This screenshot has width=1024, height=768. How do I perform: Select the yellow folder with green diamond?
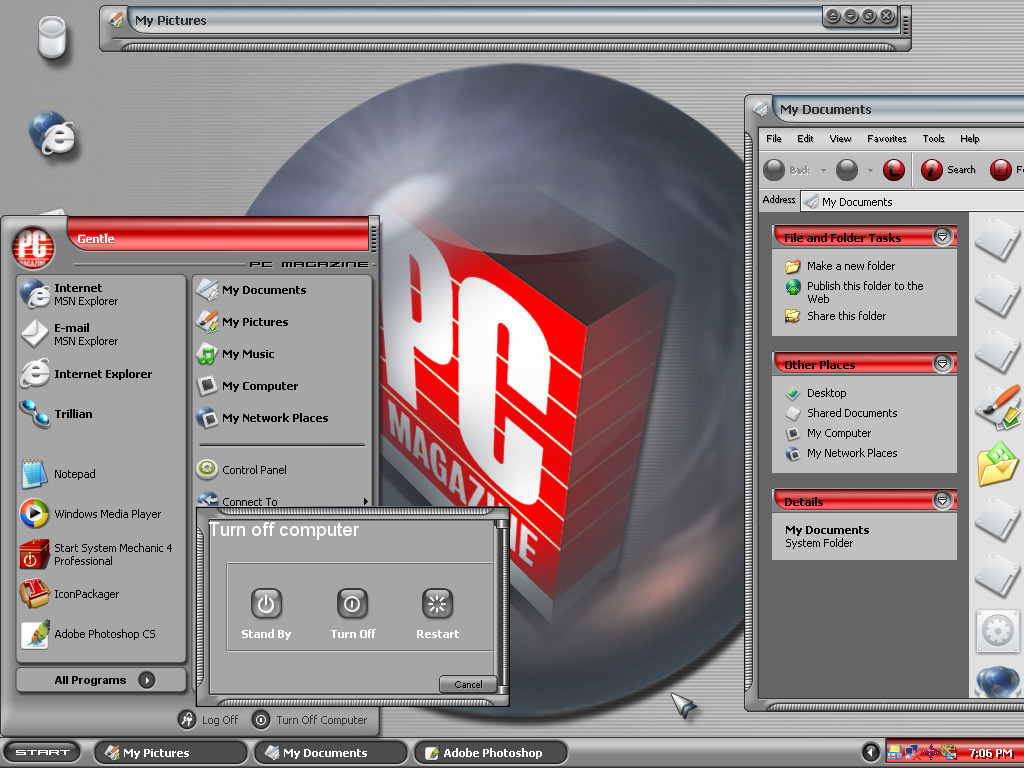[997, 463]
